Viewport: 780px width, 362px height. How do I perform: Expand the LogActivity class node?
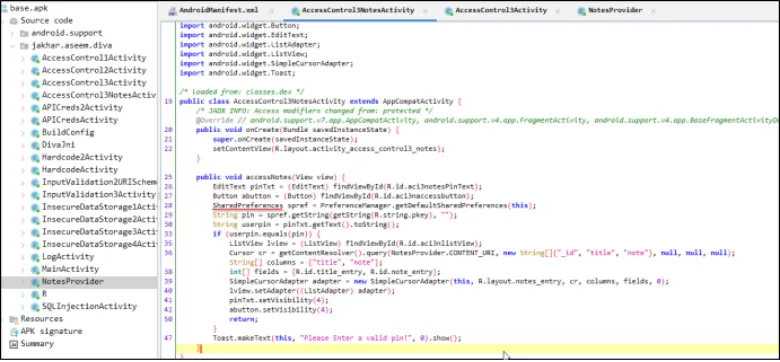pos(22,257)
